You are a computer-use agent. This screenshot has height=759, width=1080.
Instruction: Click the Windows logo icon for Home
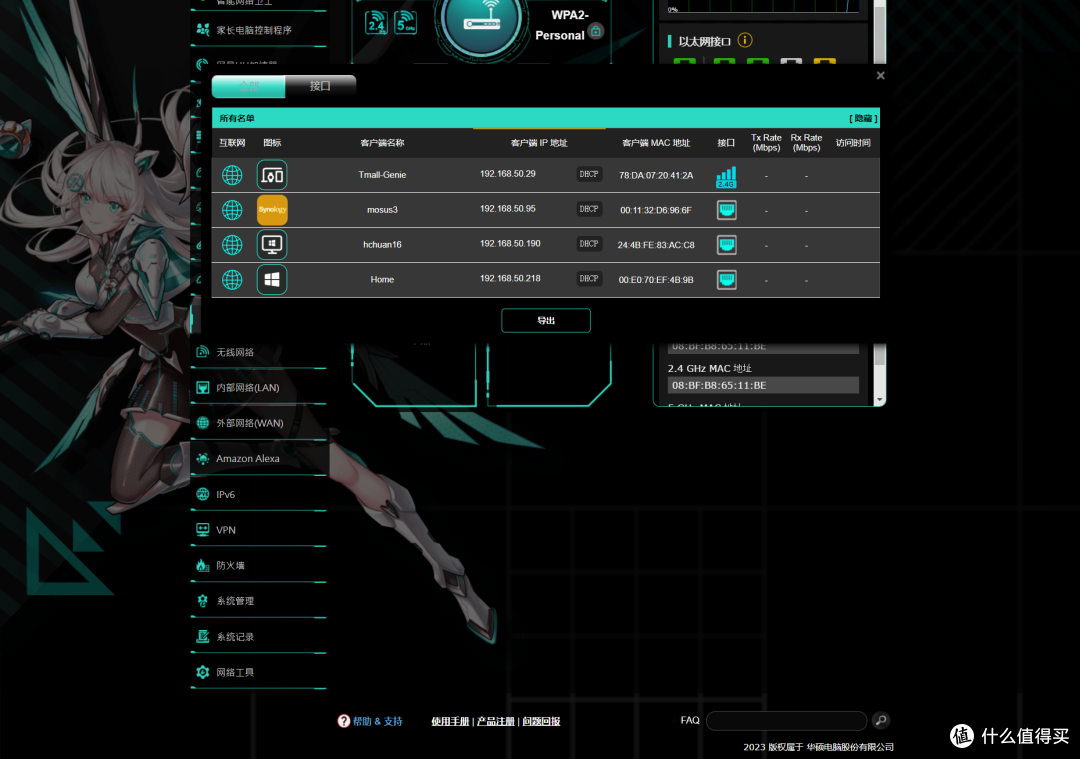(272, 280)
